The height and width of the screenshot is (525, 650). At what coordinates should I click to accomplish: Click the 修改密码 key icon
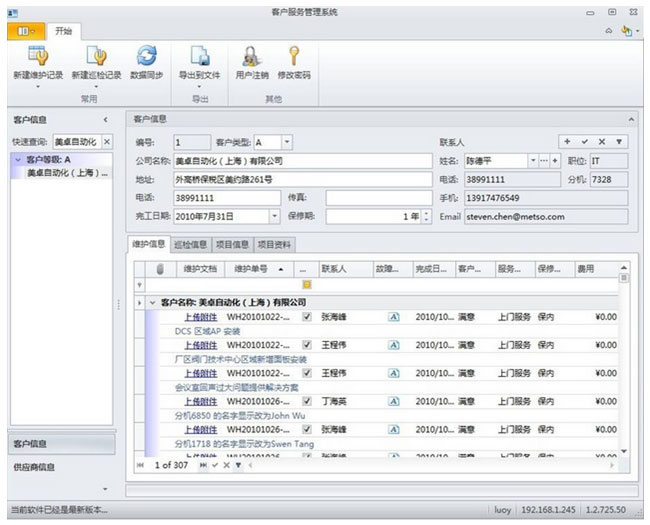(293, 56)
